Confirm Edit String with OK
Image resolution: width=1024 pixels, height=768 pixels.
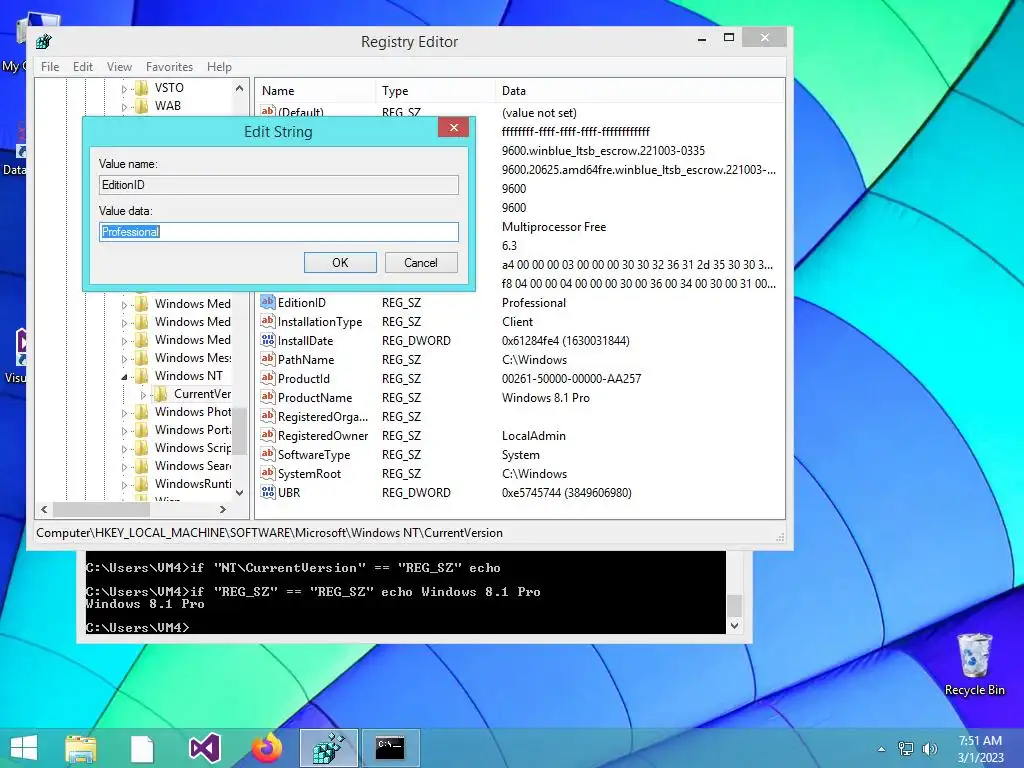tap(340, 263)
